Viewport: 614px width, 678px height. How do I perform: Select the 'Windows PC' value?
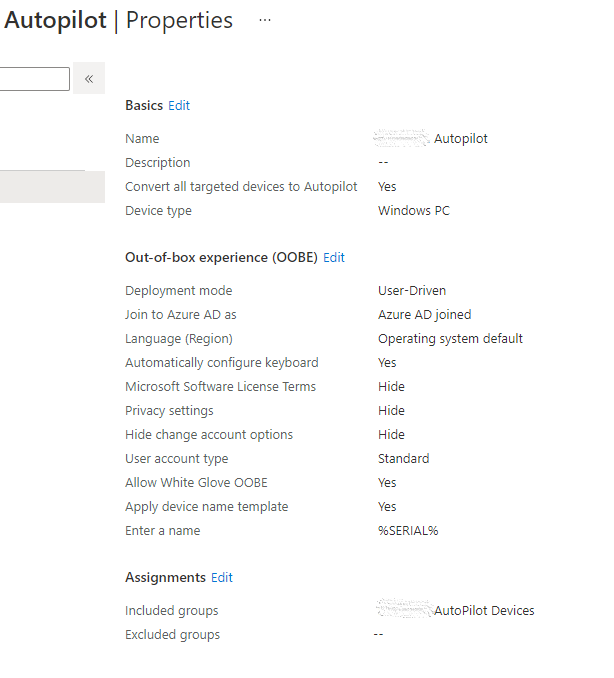pos(414,211)
